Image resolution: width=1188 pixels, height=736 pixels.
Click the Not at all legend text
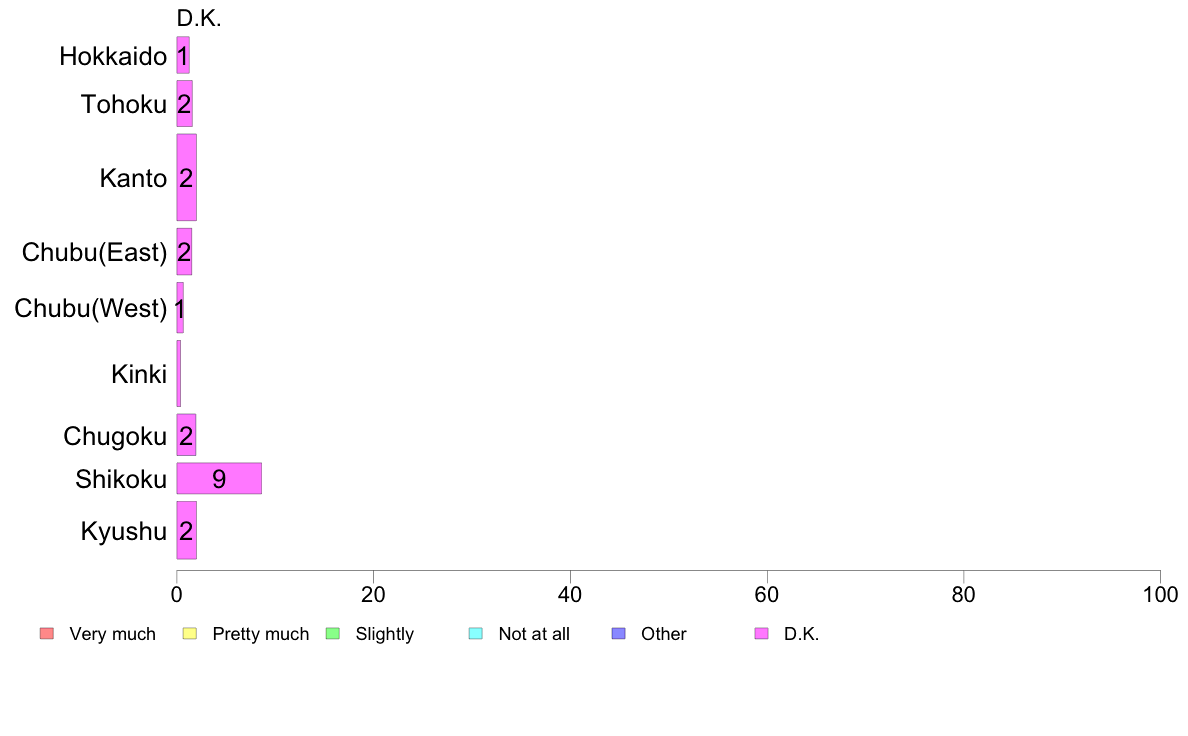(533, 634)
